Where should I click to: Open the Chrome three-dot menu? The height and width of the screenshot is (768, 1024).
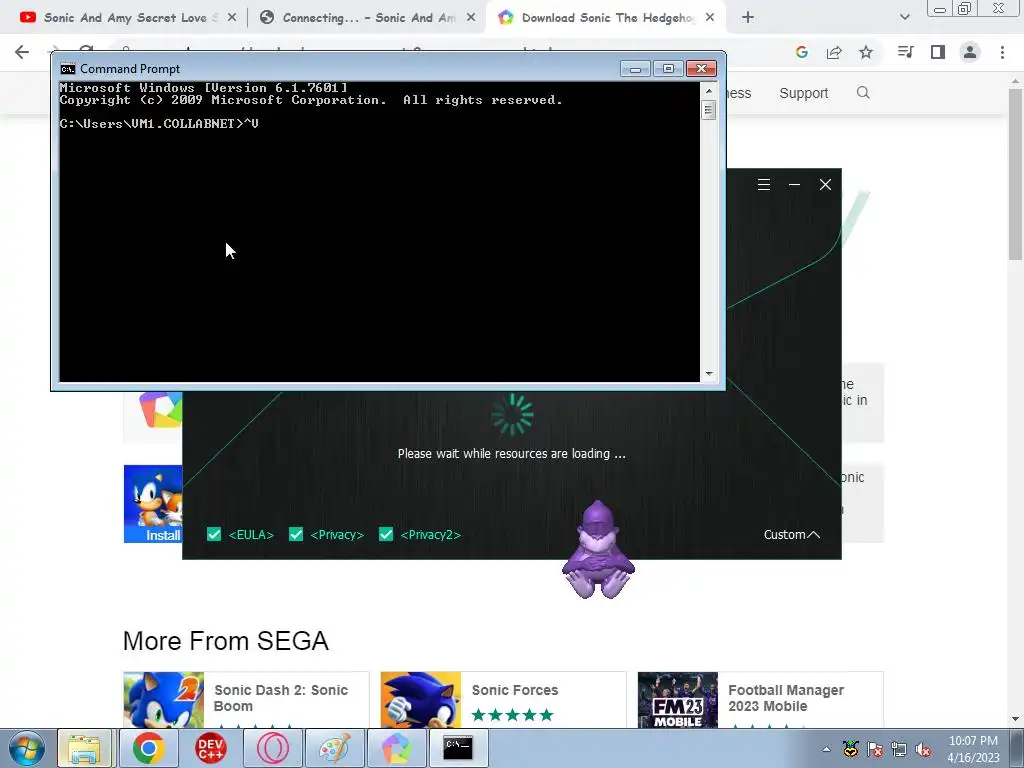click(x=1002, y=52)
